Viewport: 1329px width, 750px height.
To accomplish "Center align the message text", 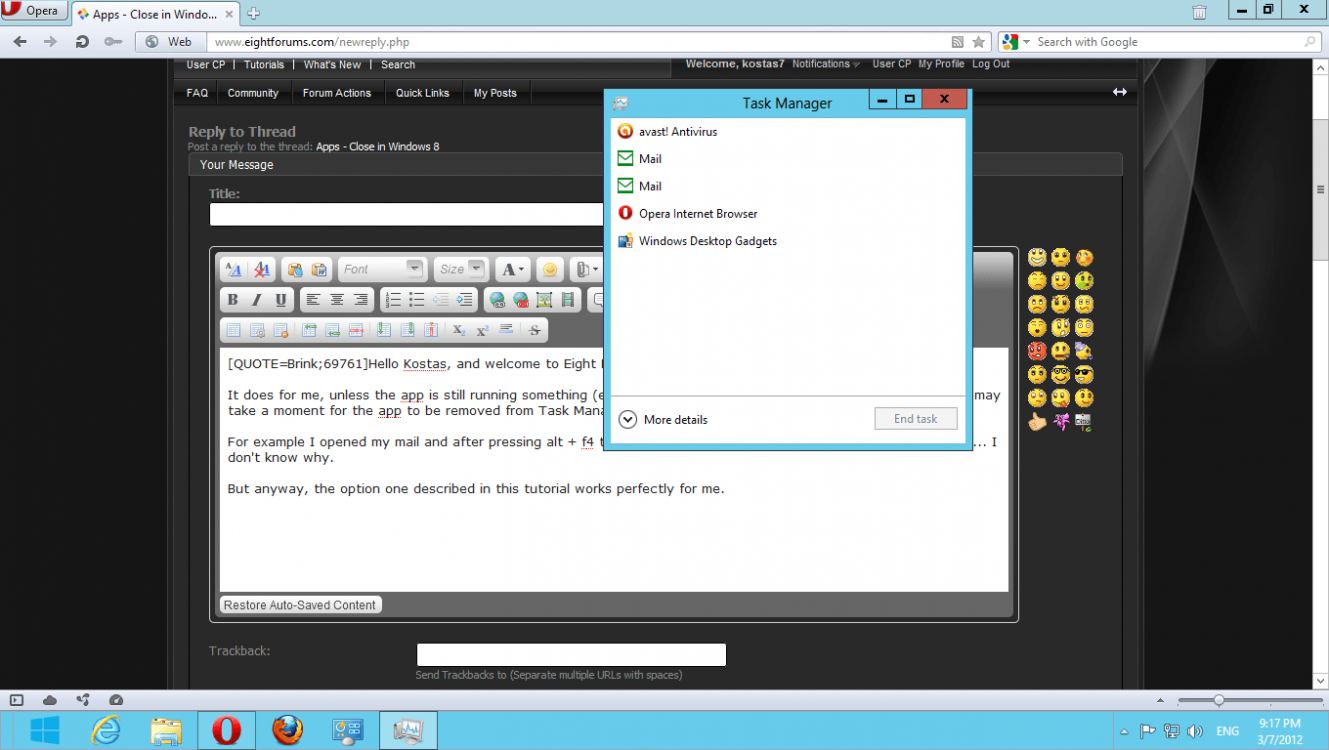I will [337, 300].
